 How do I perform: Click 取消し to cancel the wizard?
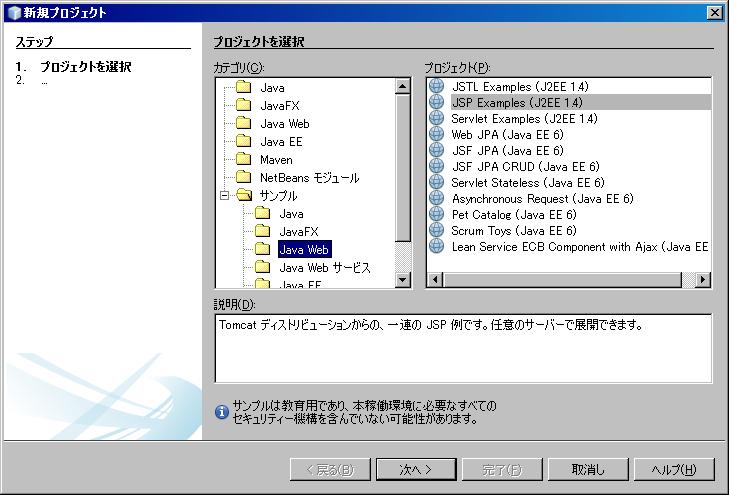(588, 469)
